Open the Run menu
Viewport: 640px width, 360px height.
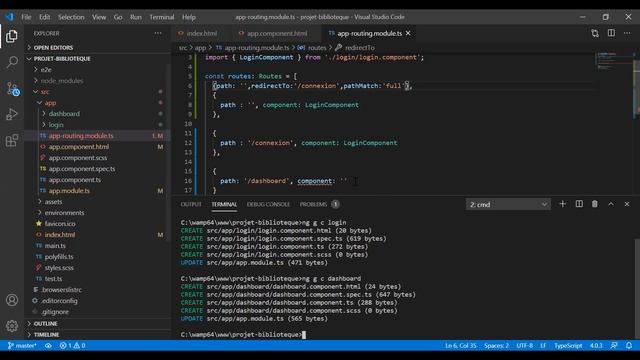point(136,17)
